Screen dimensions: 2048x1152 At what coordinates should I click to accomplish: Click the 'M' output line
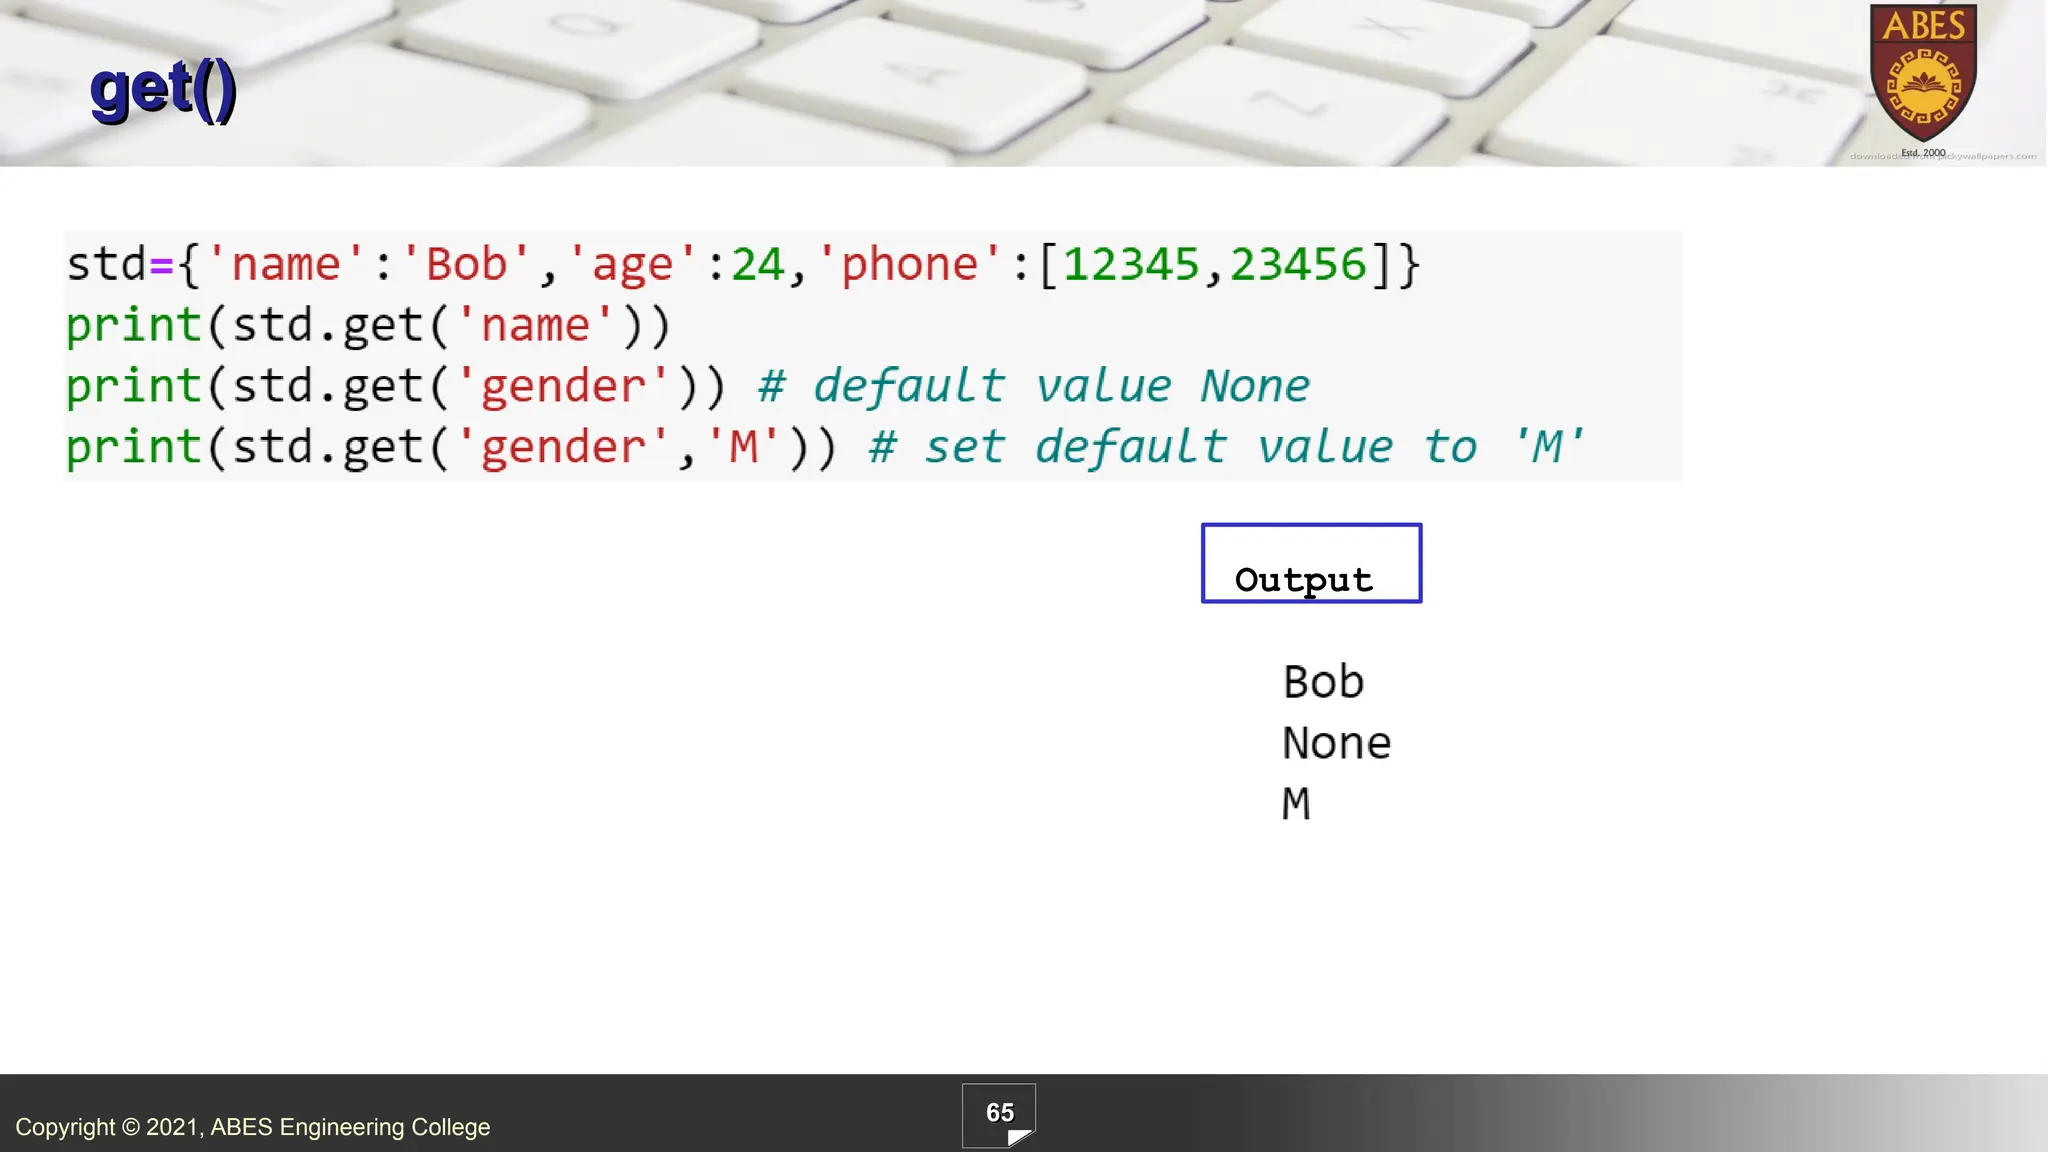coord(1296,804)
